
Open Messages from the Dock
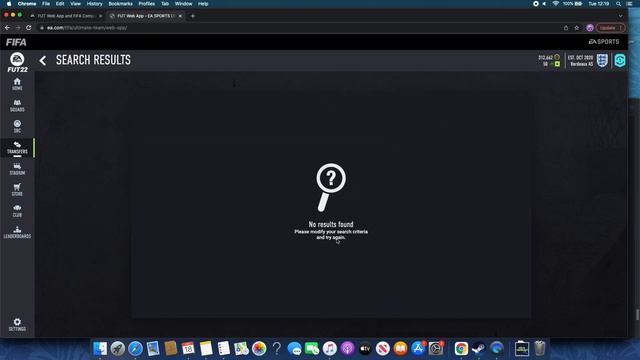[294, 348]
